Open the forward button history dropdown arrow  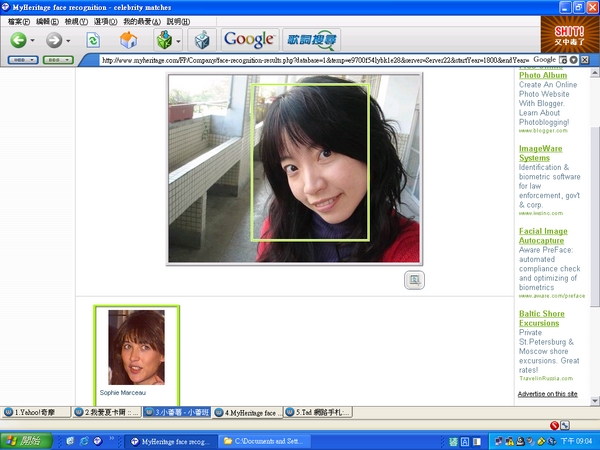coord(68,40)
